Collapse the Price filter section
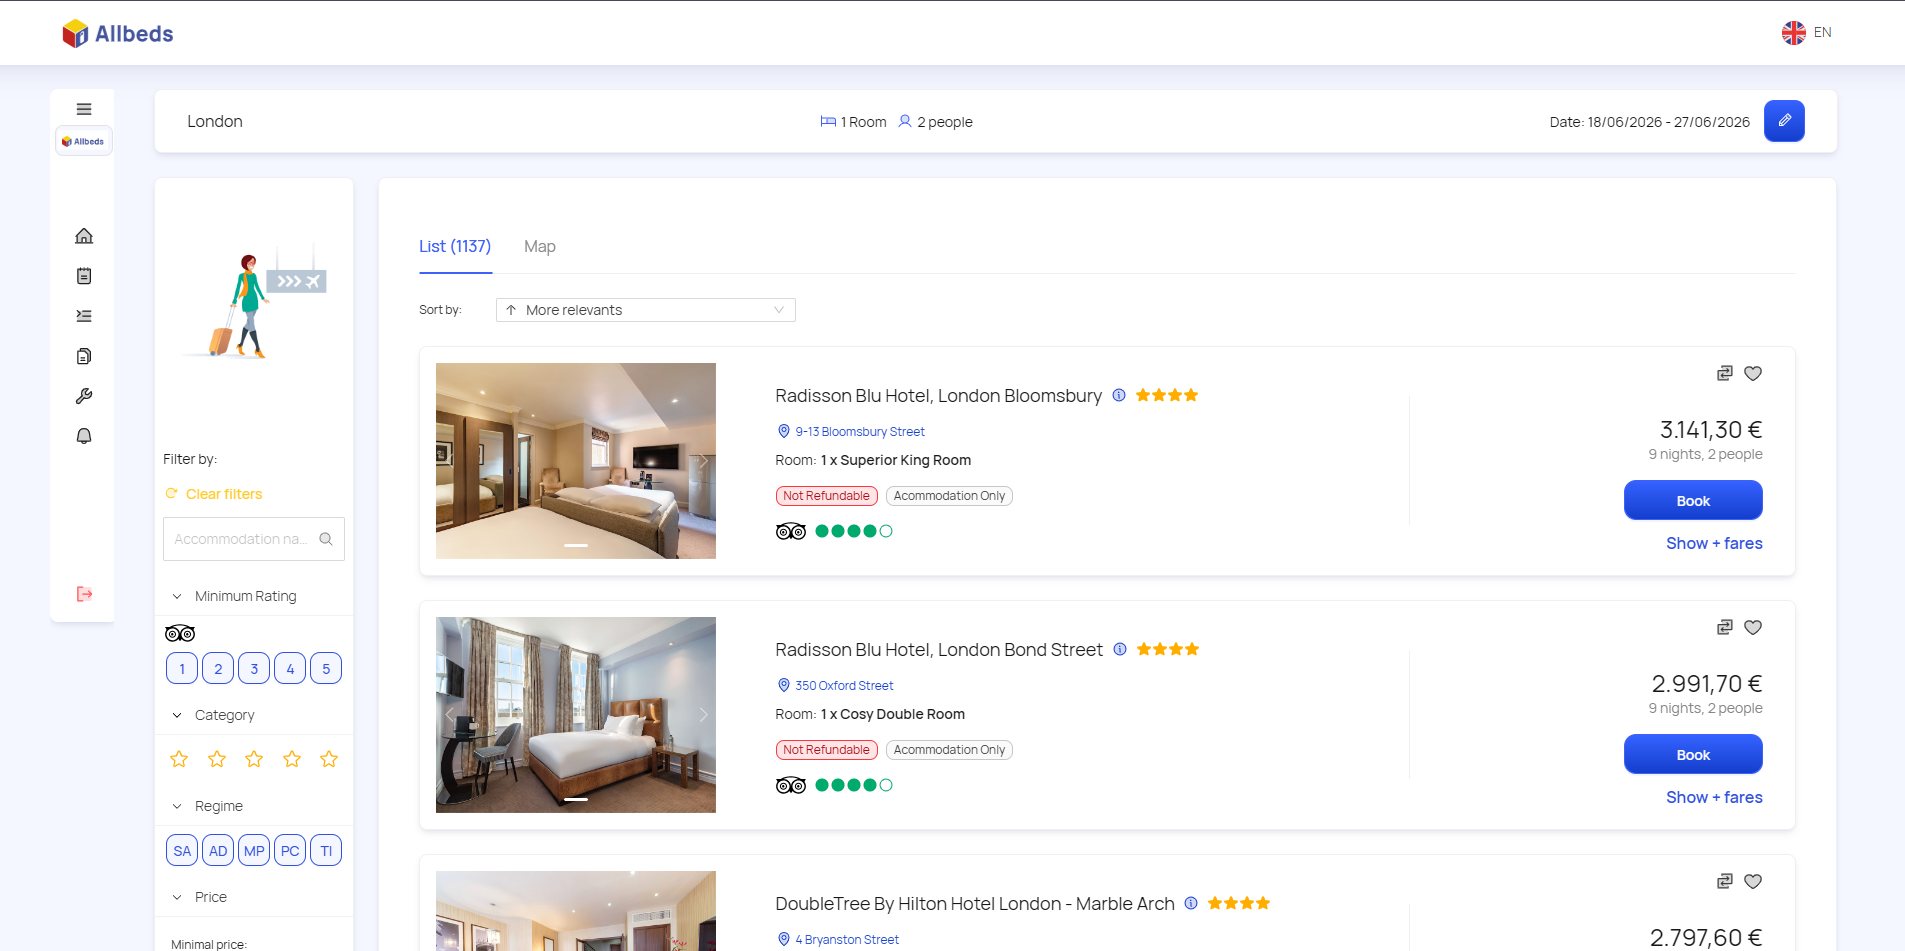1905x951 pixels. point(176,897)
